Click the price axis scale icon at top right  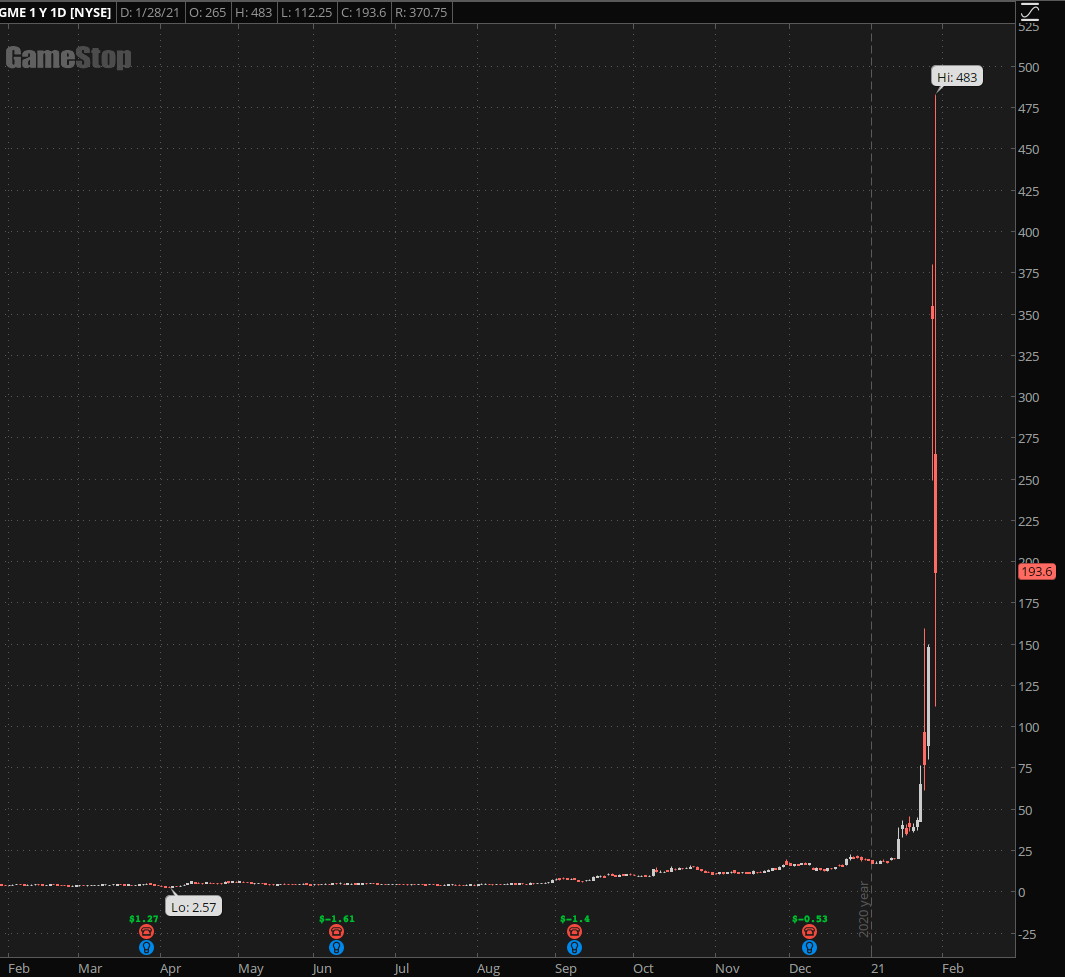[x=1030, y=12]
